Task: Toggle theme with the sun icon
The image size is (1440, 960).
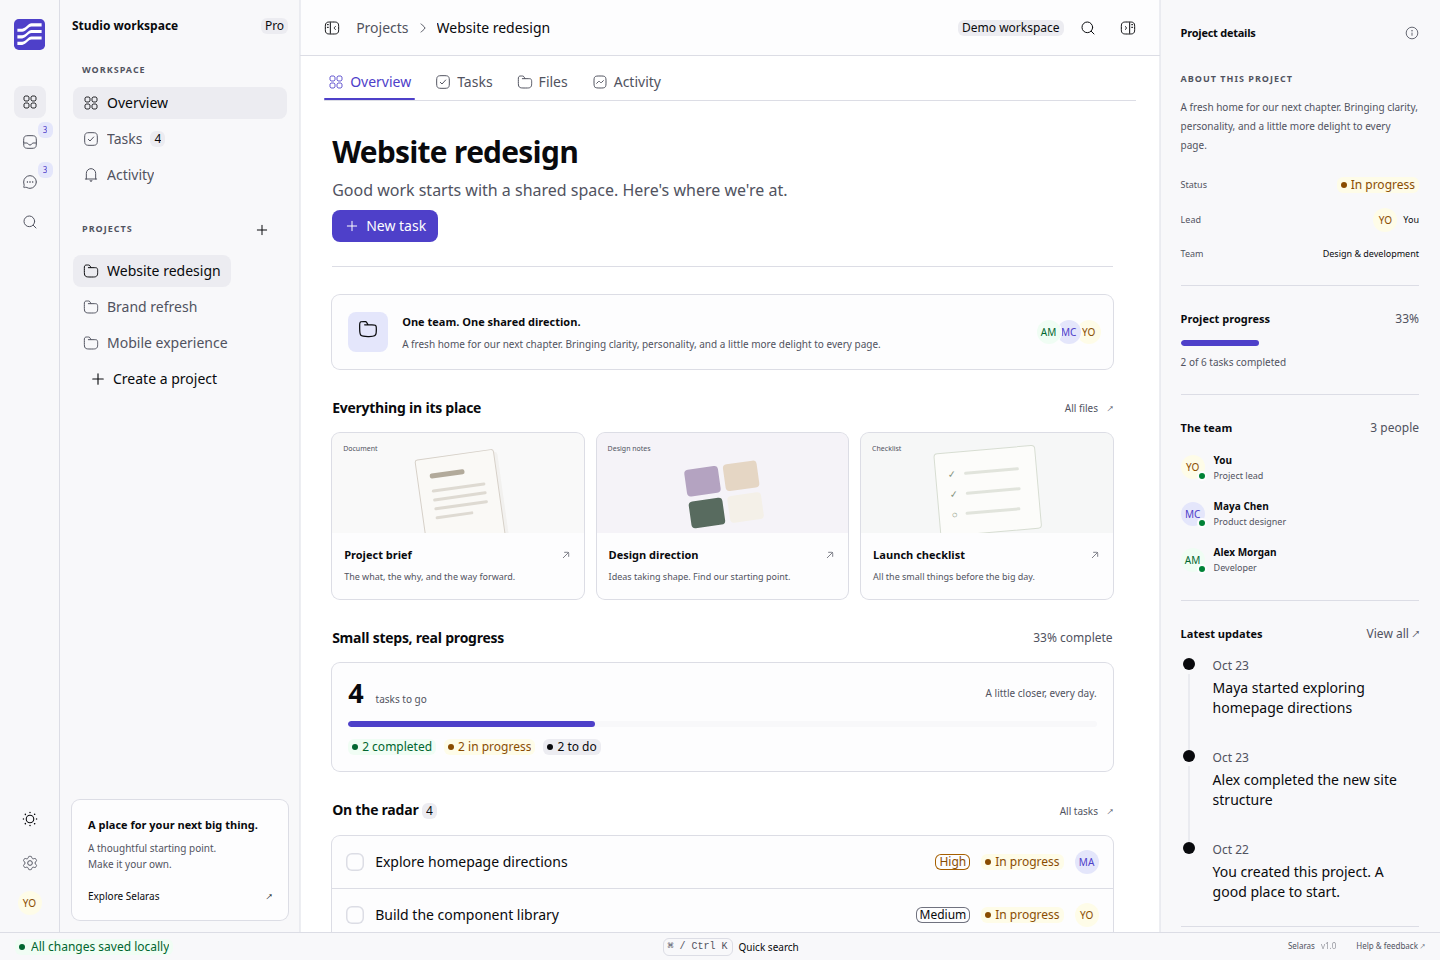Action: coord(30,819)
